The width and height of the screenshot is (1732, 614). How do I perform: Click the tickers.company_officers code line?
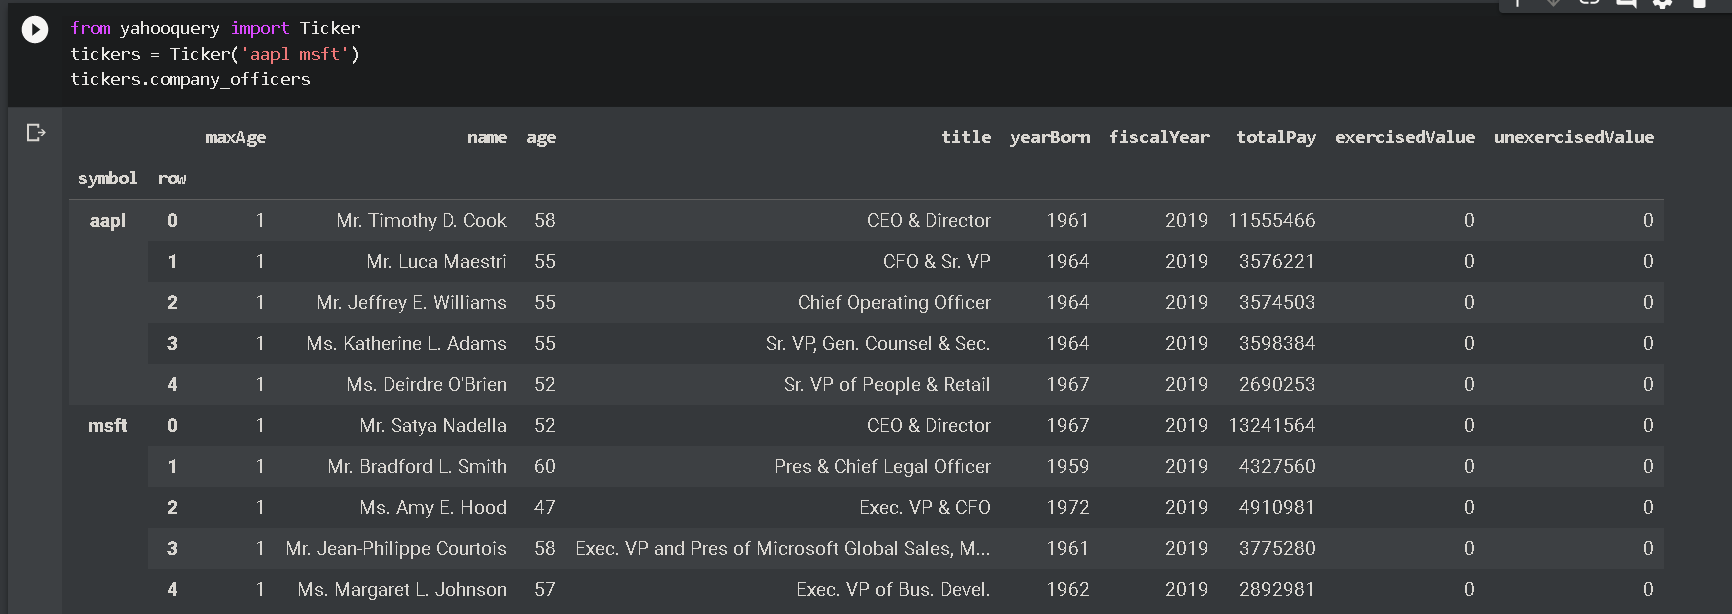pyautogui.click(x=190, y=79)
